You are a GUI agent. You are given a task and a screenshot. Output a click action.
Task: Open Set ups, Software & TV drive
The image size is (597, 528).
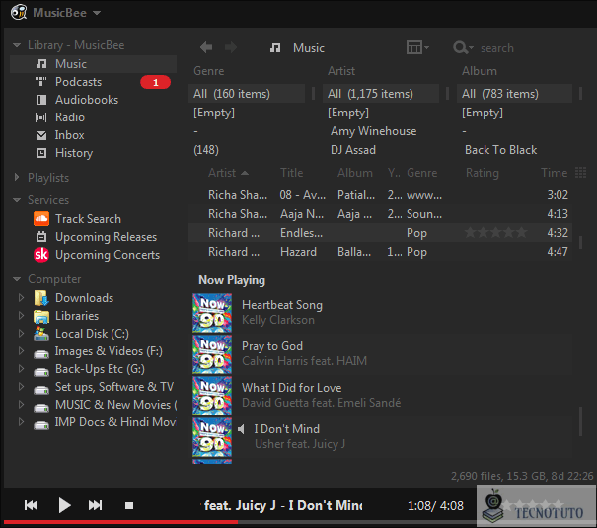(115, 387)
